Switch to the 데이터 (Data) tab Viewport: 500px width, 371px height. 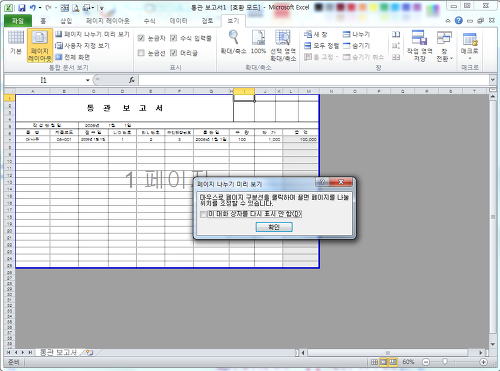click(x=179, y=21)
